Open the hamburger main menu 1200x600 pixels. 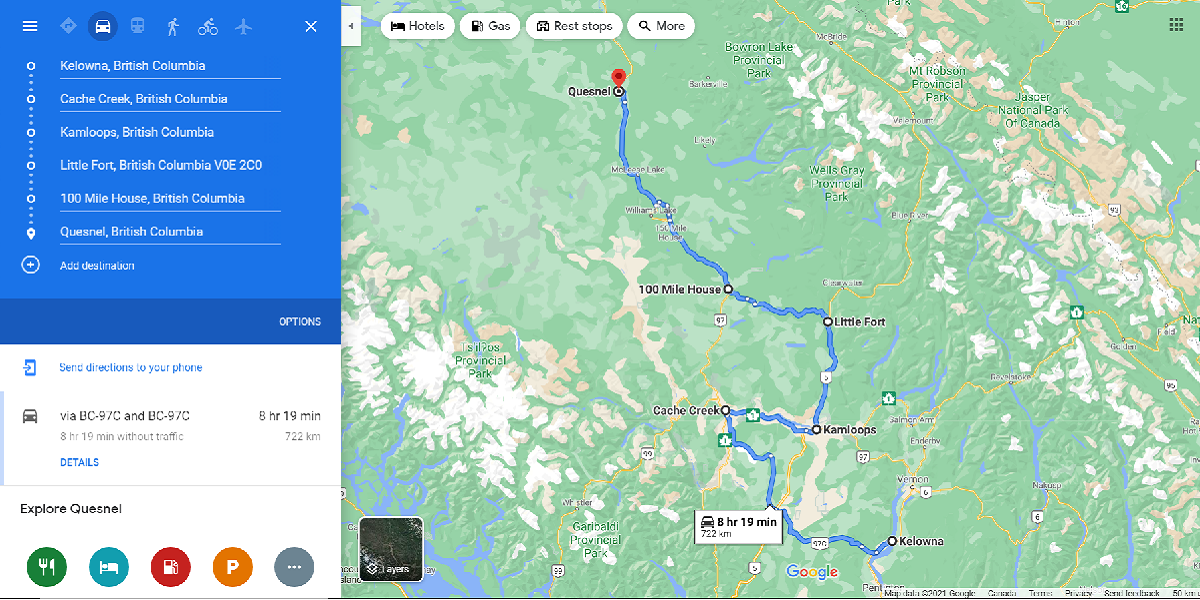(x=30, y=26)
